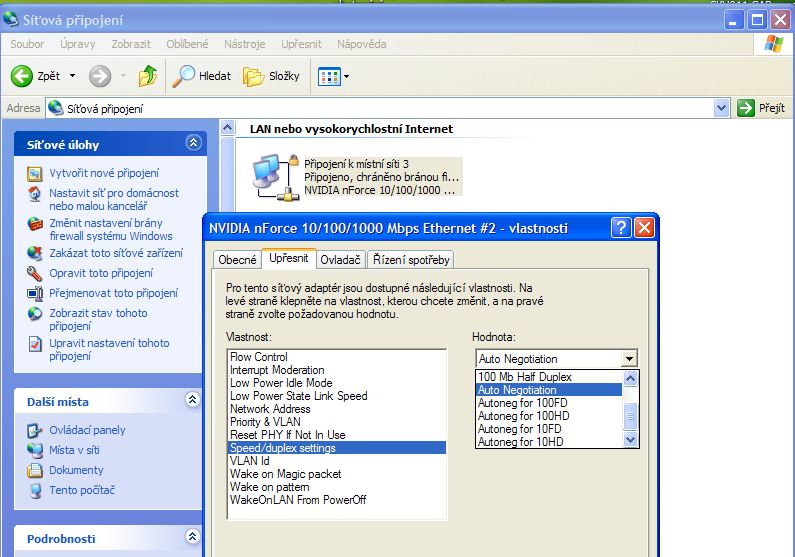Click the green Přejít go arrow icon

pyautogui.click(x=745, y=108)
